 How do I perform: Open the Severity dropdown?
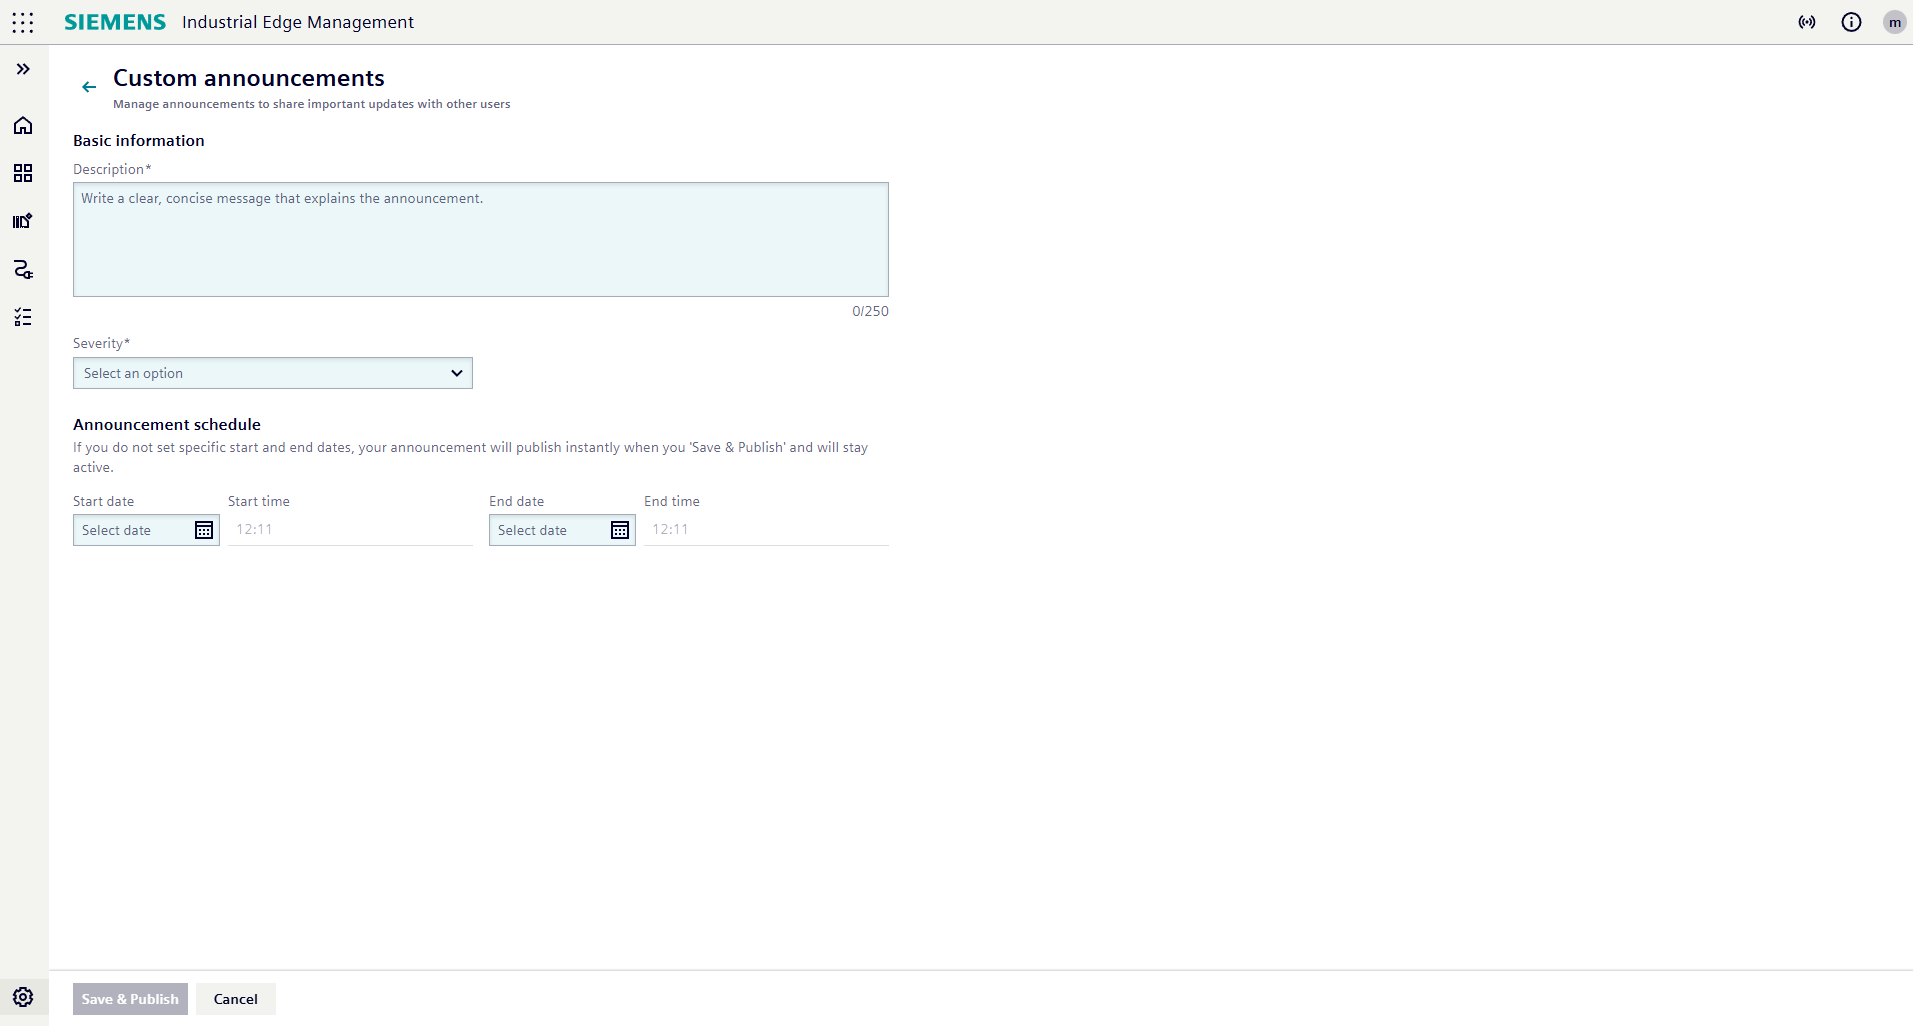pyautogui.click(x=272, y=373)
